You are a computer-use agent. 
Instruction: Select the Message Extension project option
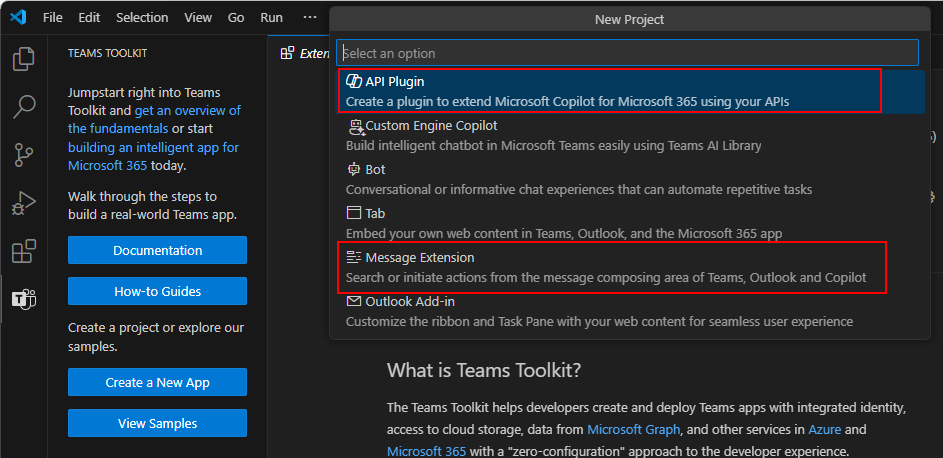coord(630,267)
